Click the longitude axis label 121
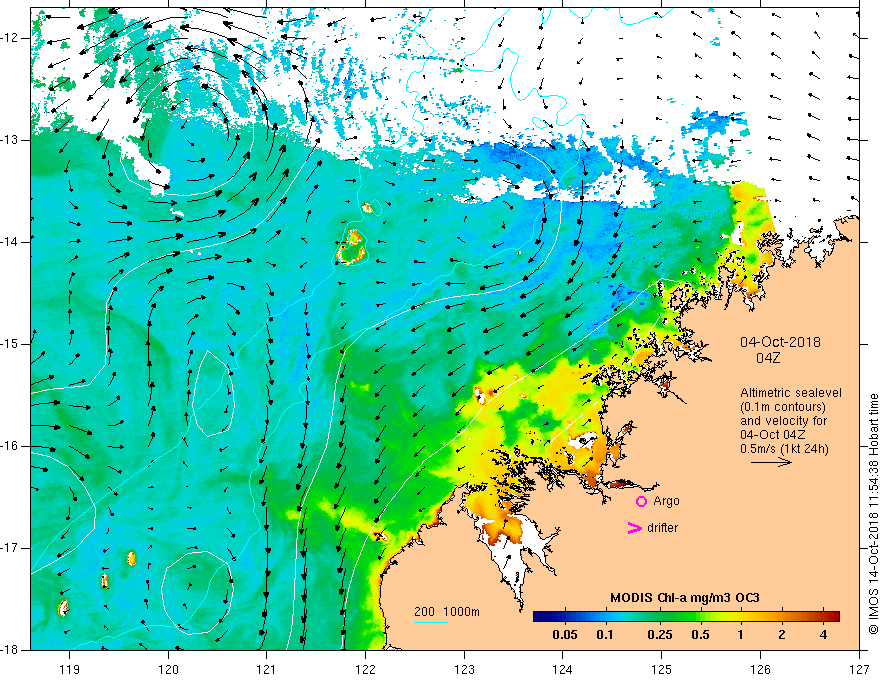Screen dimensions: 880x680 point(267,669)
